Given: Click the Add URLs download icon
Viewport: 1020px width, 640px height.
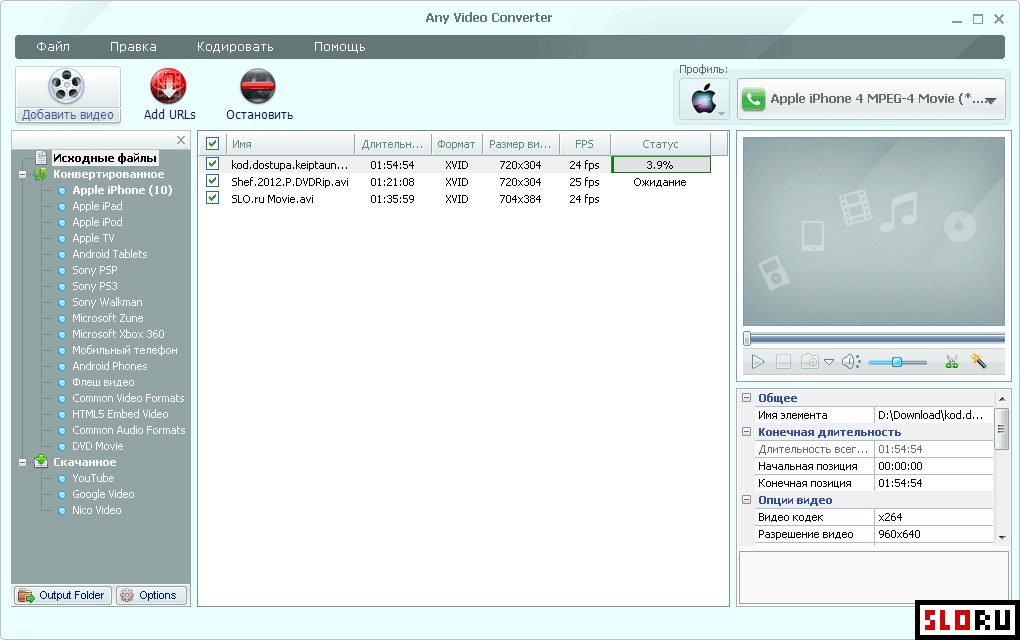Looking at the screenshot, I should 168,86.
